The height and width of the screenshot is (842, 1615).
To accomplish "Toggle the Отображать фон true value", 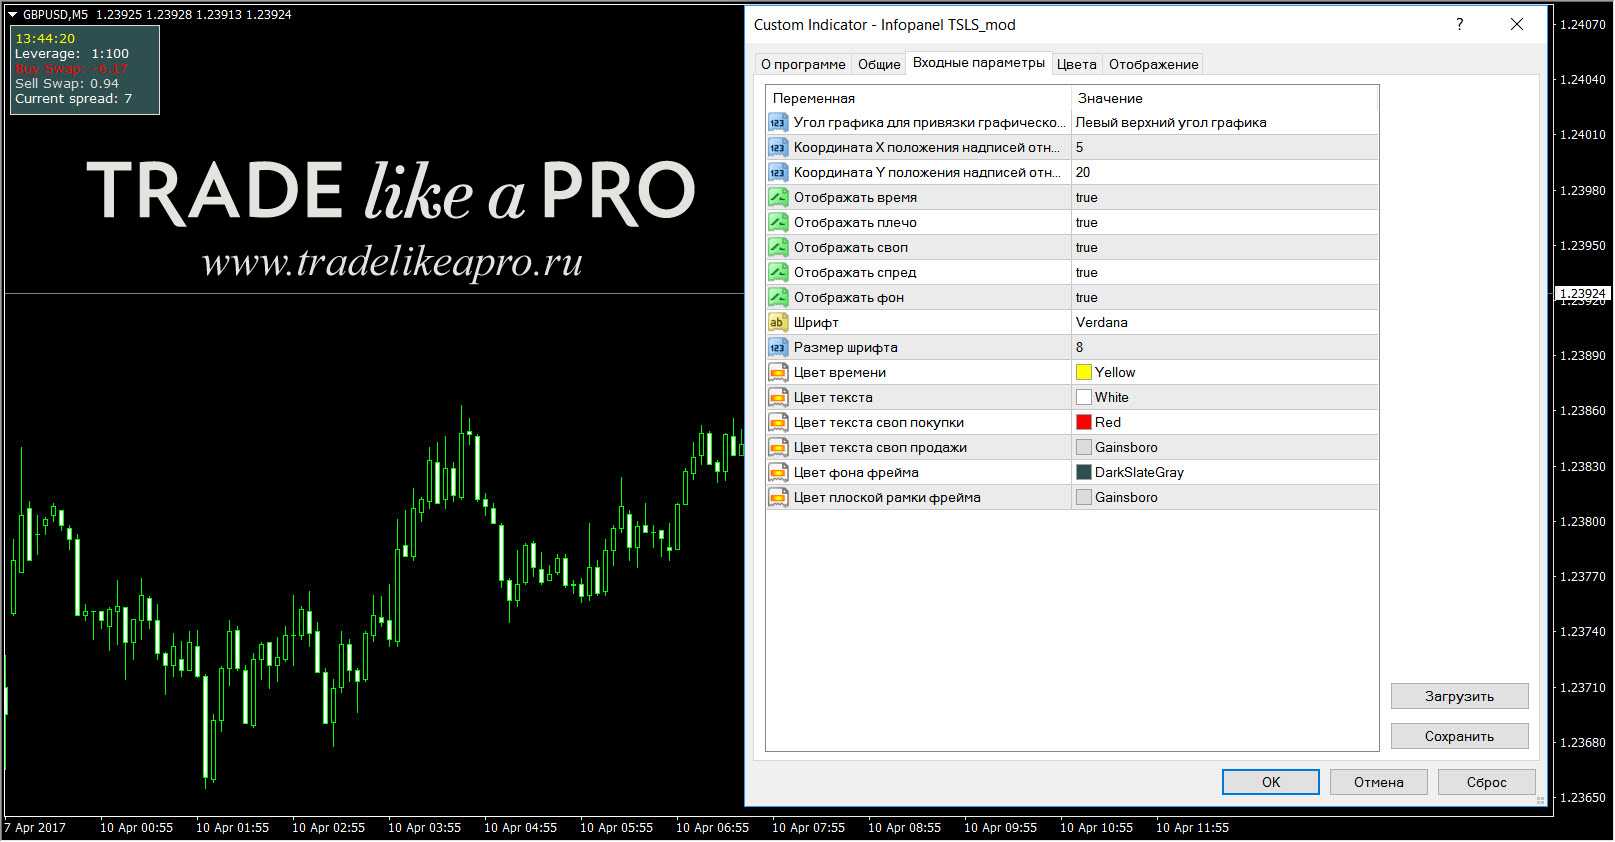I will pyautogui.click(x=1087, y=297).
